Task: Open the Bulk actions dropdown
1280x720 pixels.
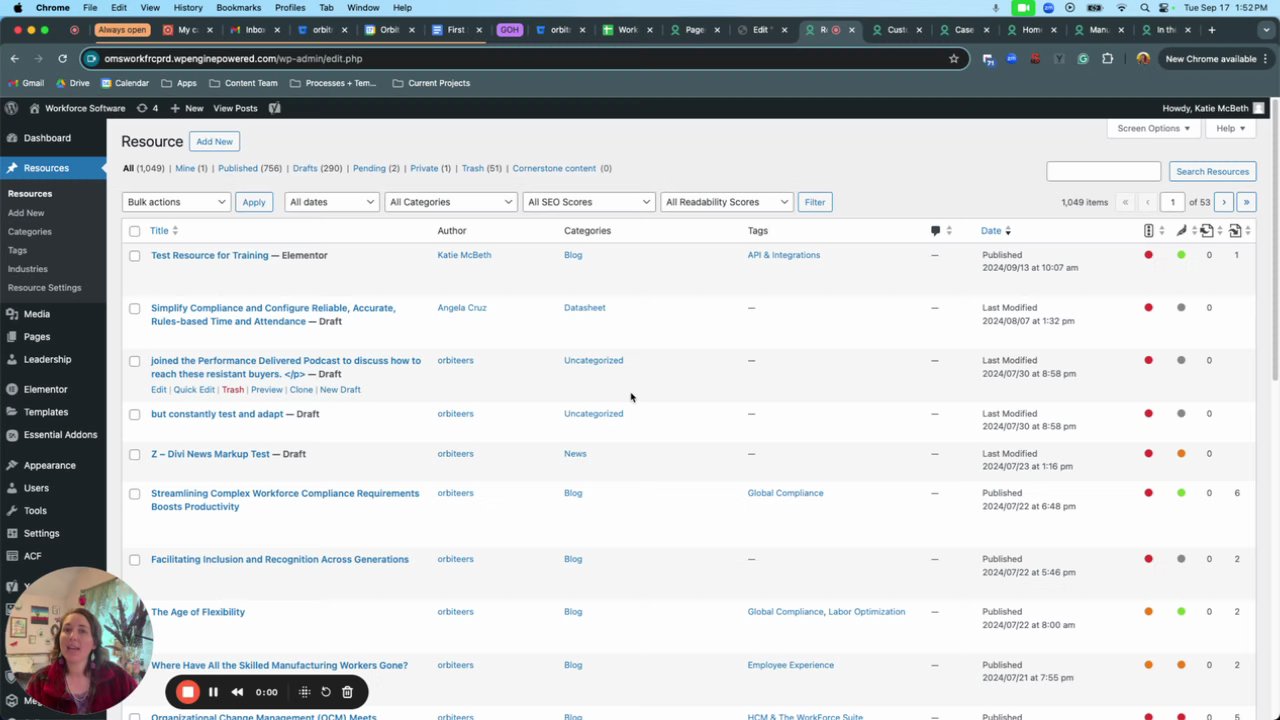Action: coord(176,202)
